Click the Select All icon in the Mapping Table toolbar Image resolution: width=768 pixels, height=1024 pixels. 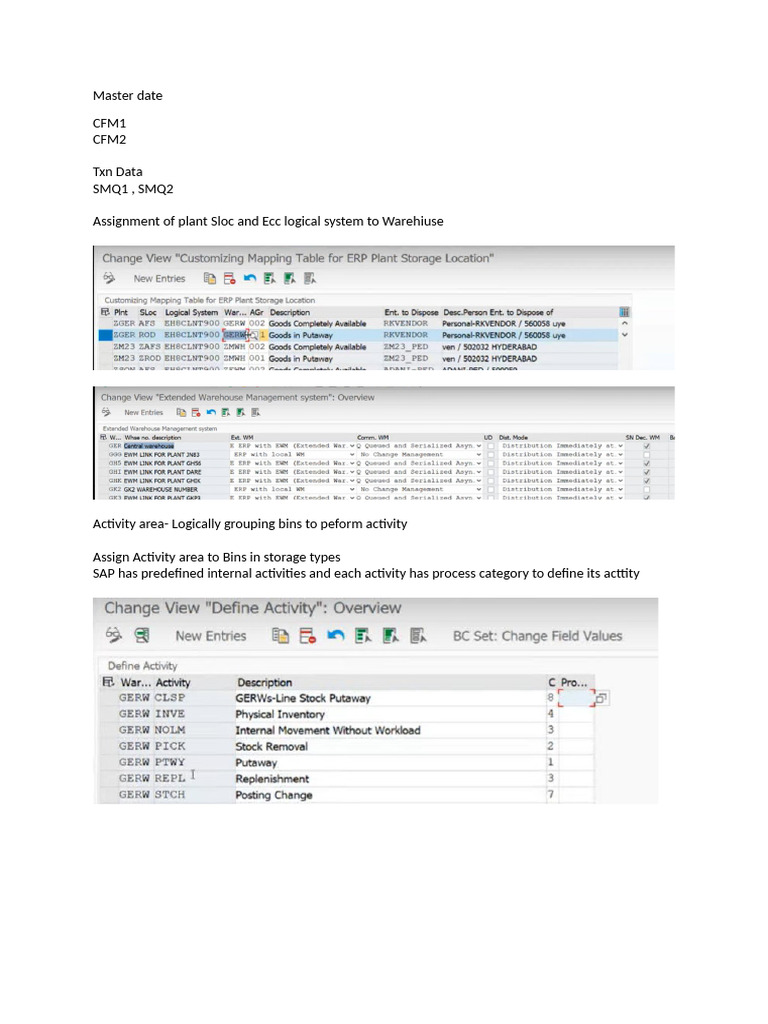coord(270,278)
